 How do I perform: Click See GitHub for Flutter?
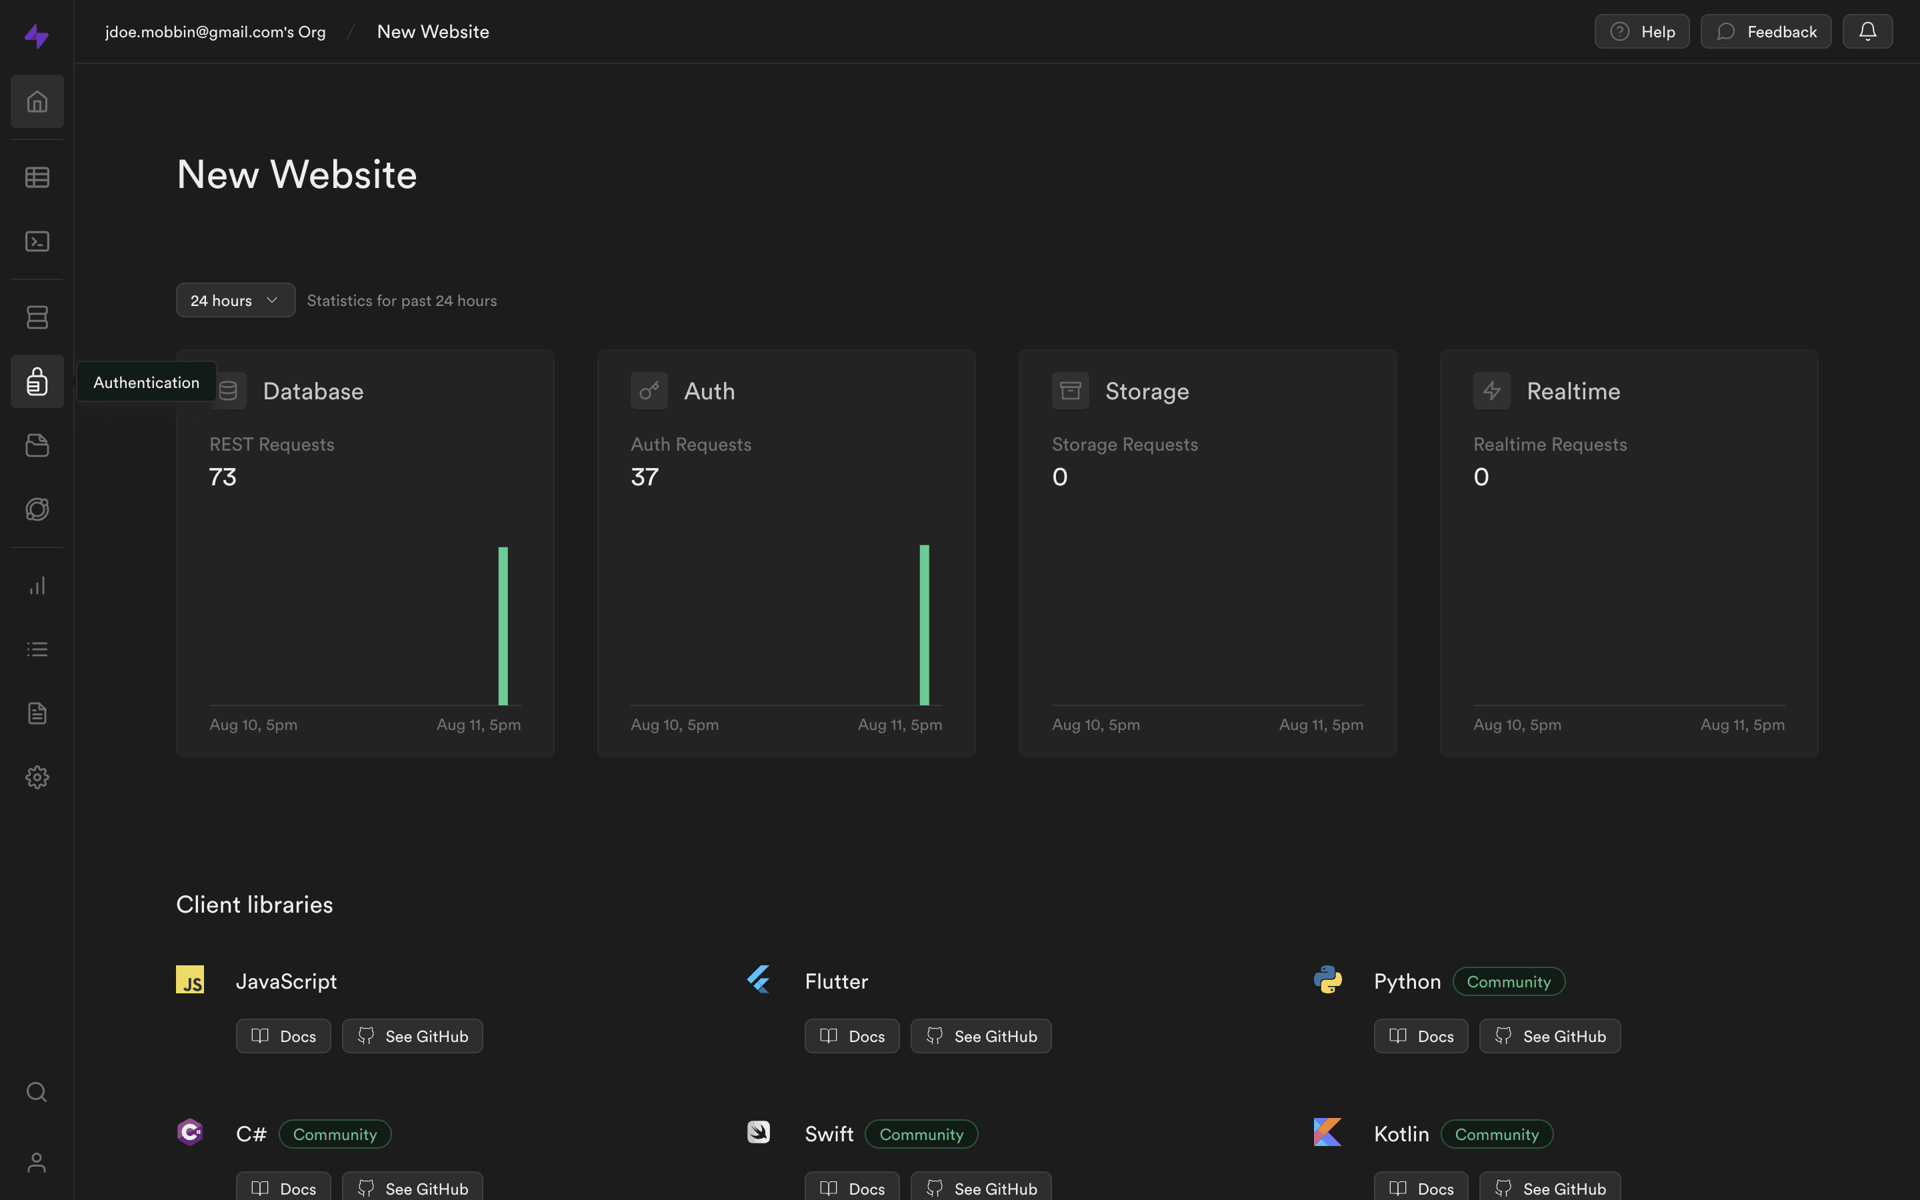[x=981, y=1036]
